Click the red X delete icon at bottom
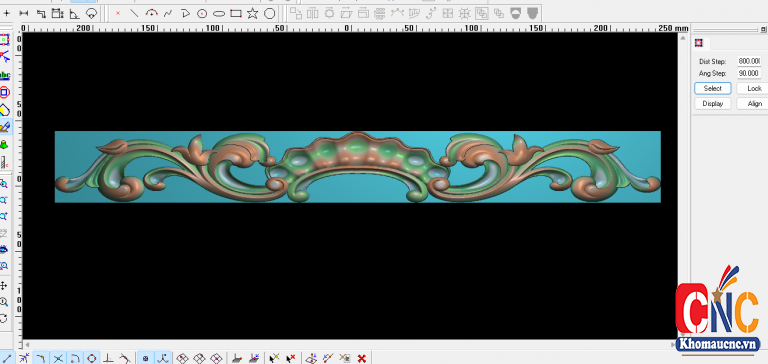Viewport: 768px width, 364px height. click(x=362, y=358)
